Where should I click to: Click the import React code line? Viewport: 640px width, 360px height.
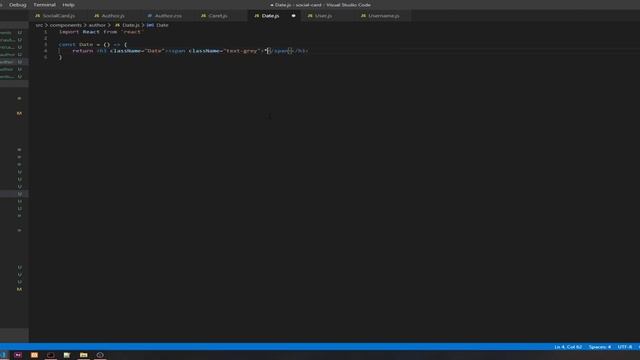click(x=101, y=32)
